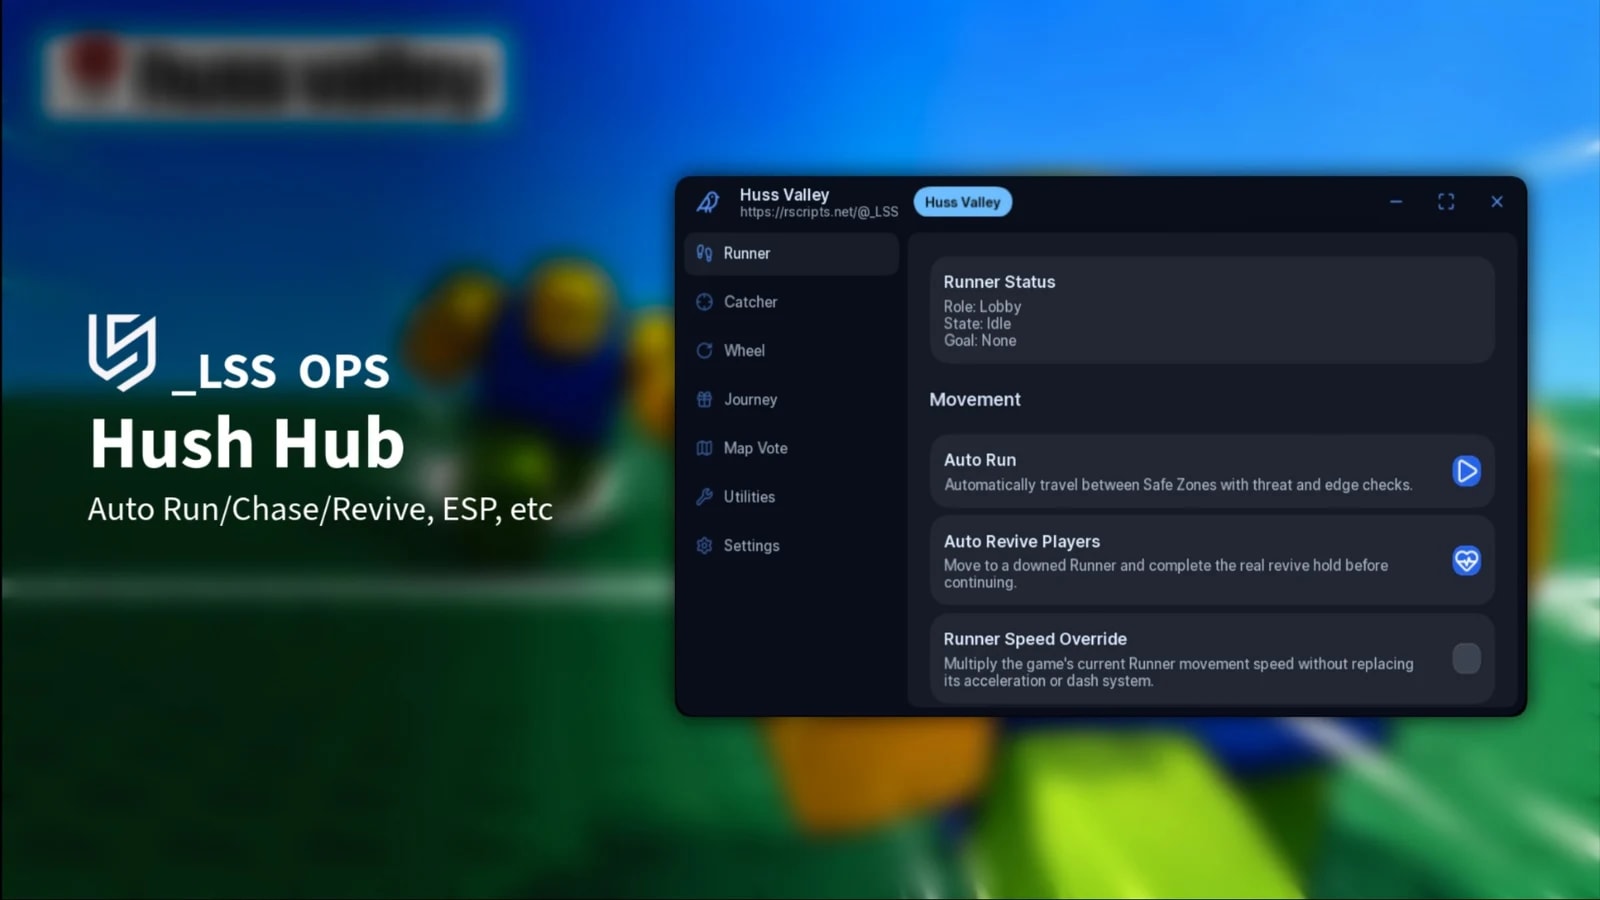Click the _LSS OPS shield logo
The image size is (1600, 900).
tap(122, 352)
